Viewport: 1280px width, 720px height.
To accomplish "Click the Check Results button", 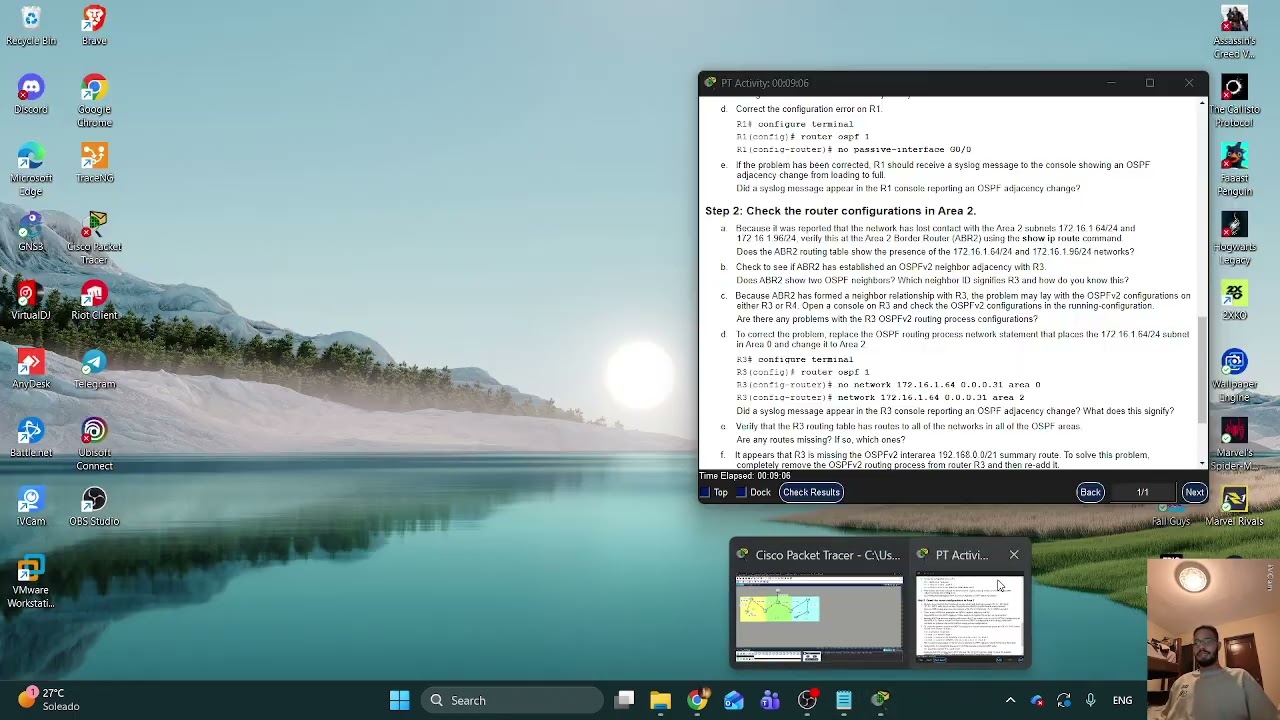I will (811, 492).
